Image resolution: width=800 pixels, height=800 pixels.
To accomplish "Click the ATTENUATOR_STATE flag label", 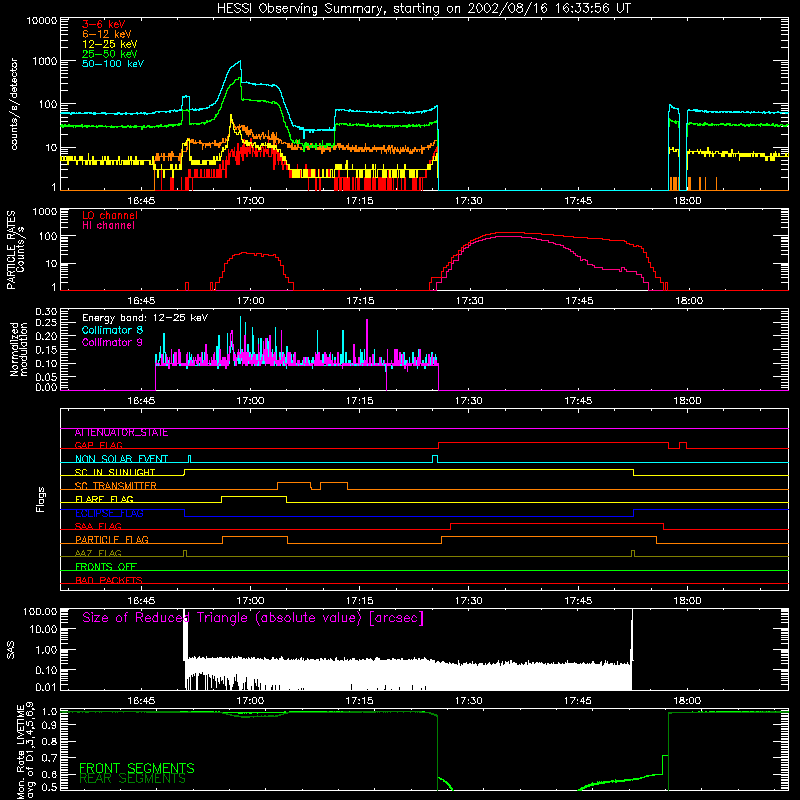I will [x=121, y=433].
